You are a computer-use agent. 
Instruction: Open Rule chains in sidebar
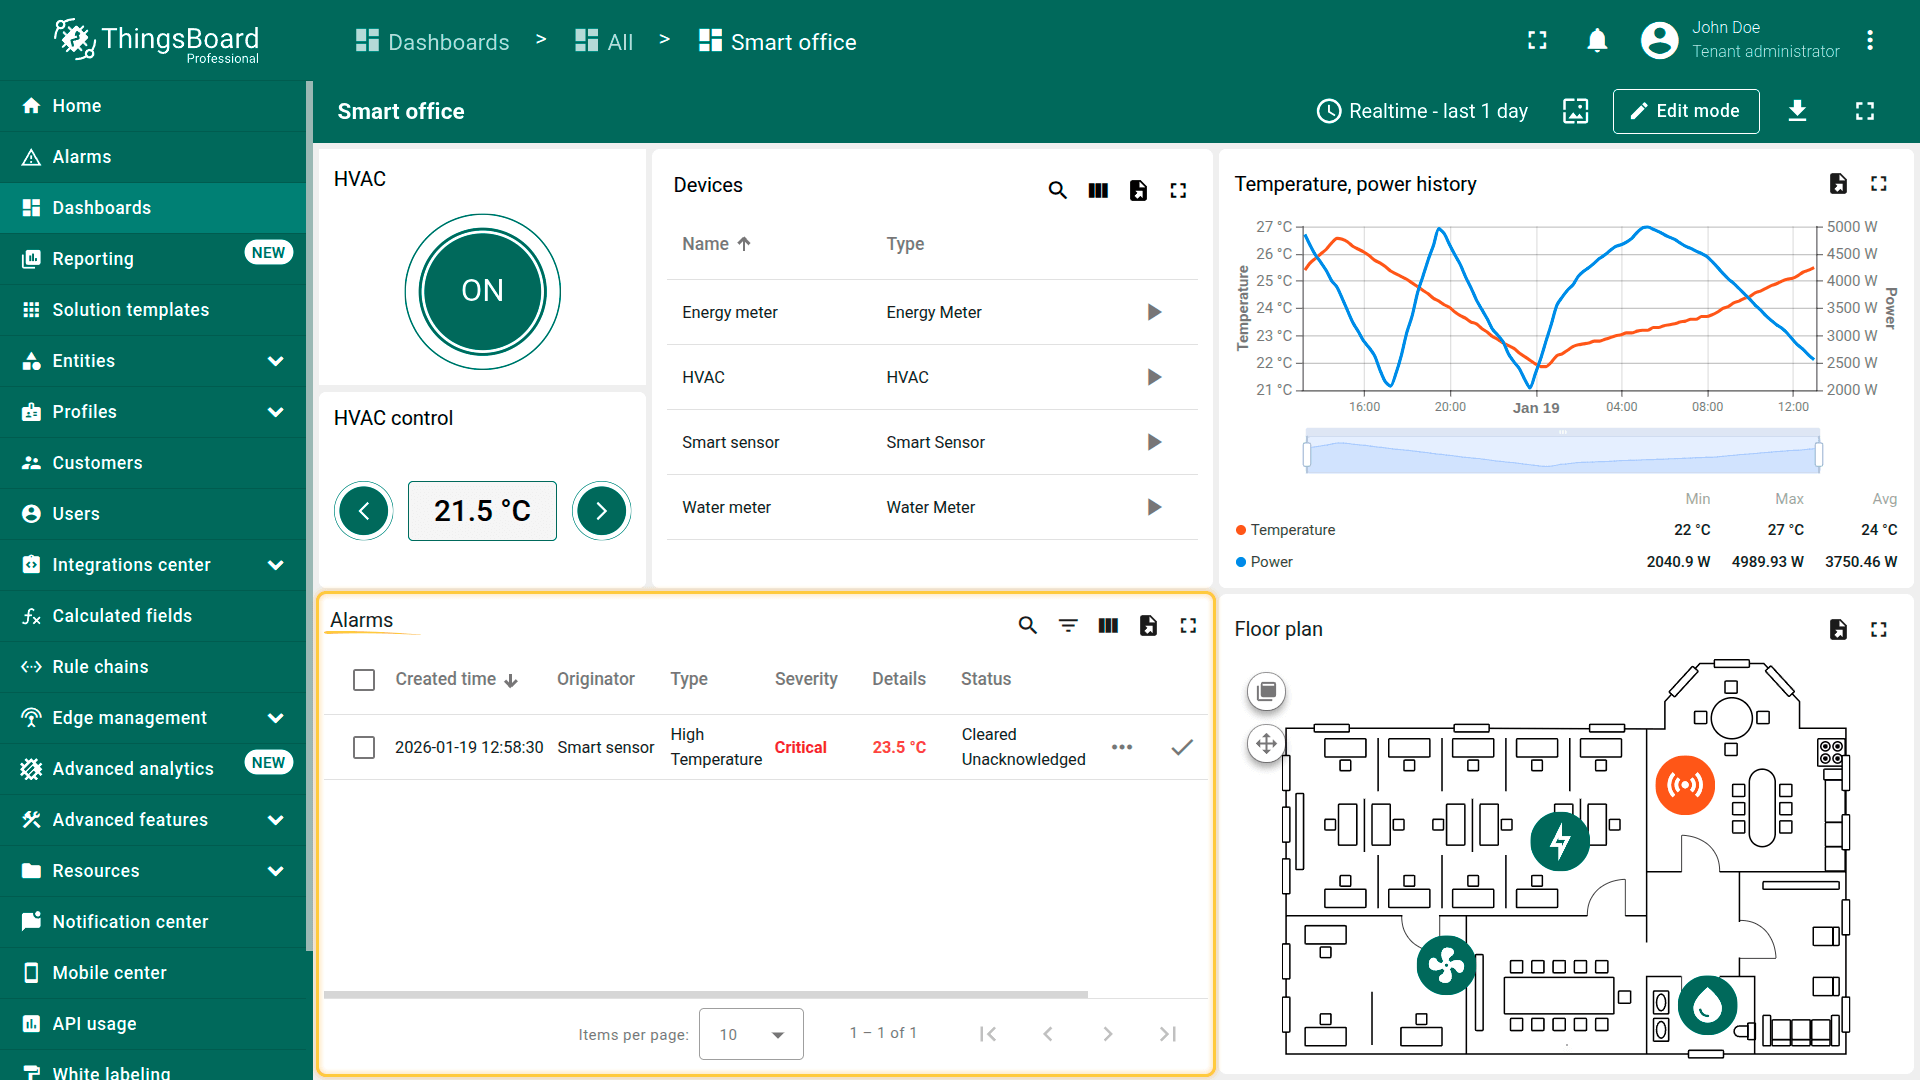100,667
